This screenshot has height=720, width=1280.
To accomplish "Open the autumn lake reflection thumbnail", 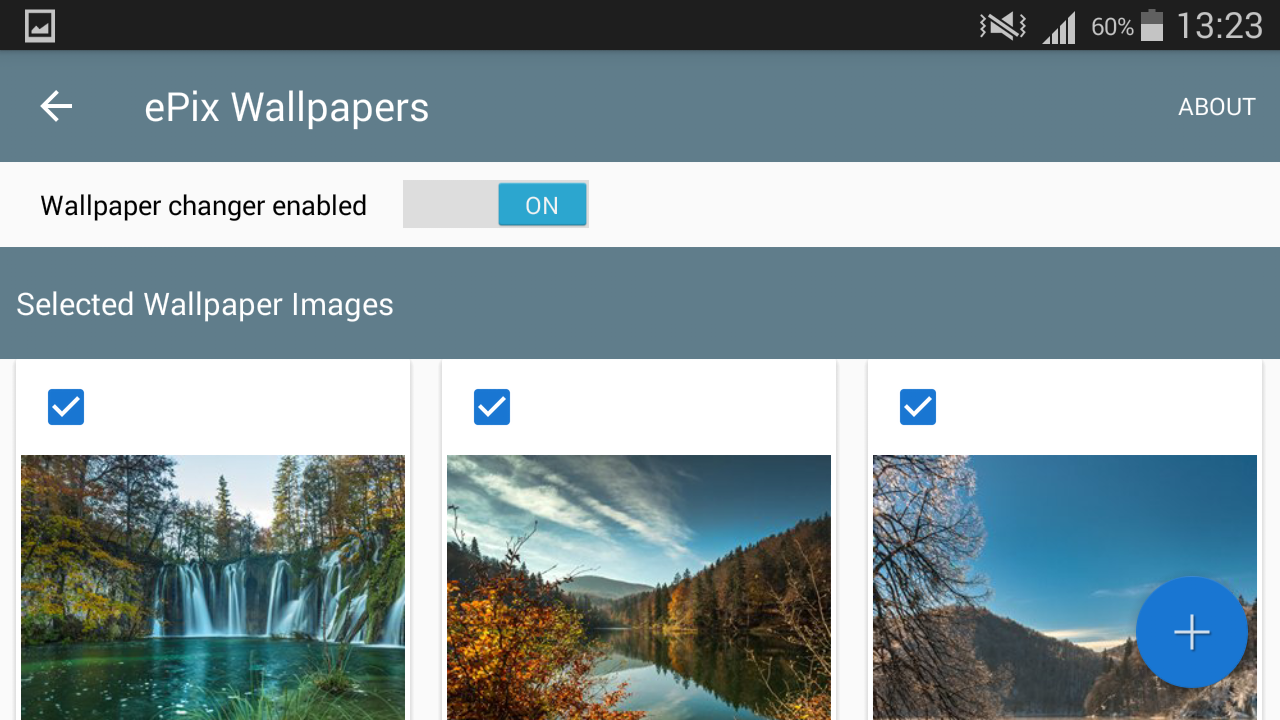I will 639,587.
